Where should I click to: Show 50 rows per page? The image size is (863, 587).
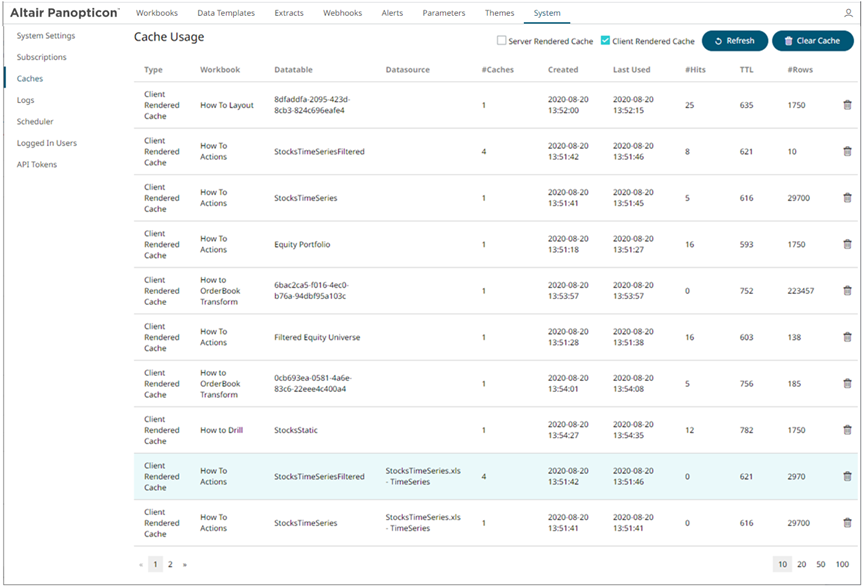click(821, 565)
